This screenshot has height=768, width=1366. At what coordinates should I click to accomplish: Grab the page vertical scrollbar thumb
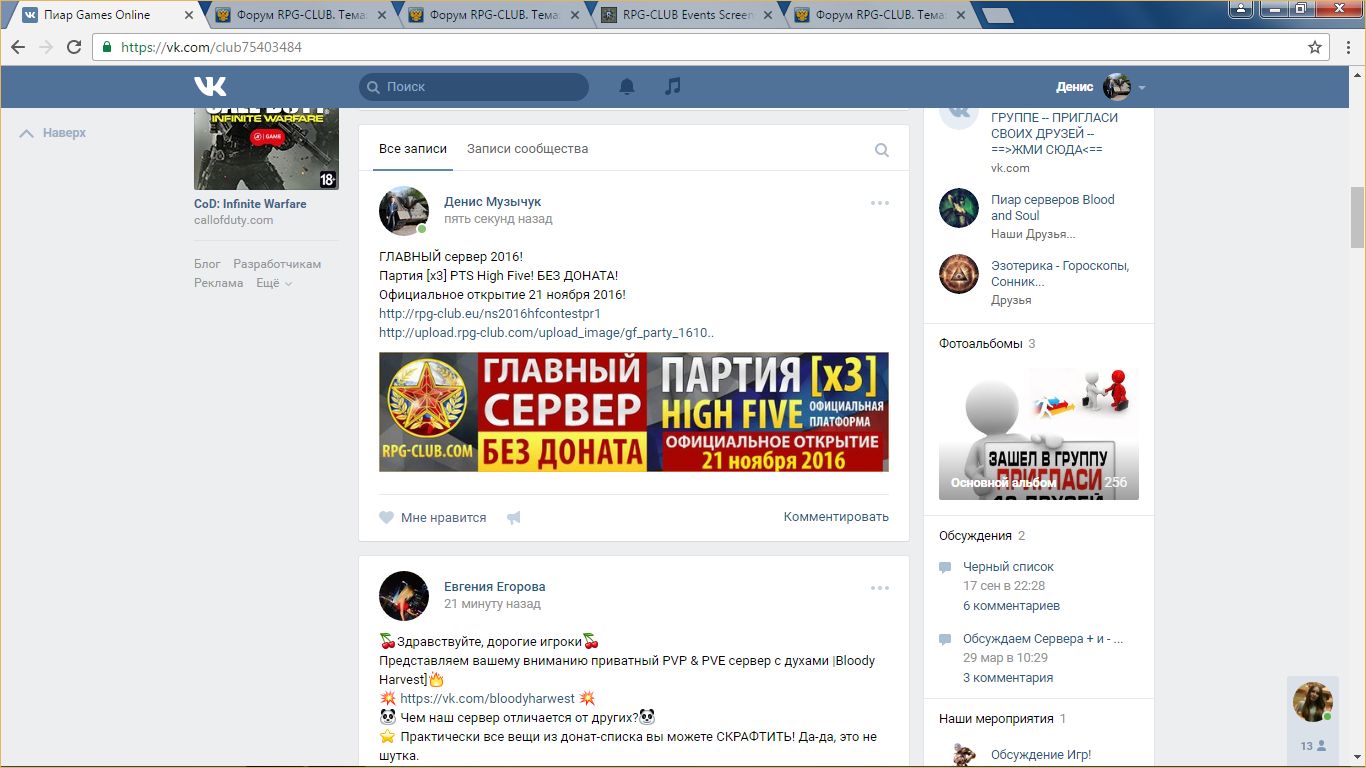click(x=1357, y=217)
